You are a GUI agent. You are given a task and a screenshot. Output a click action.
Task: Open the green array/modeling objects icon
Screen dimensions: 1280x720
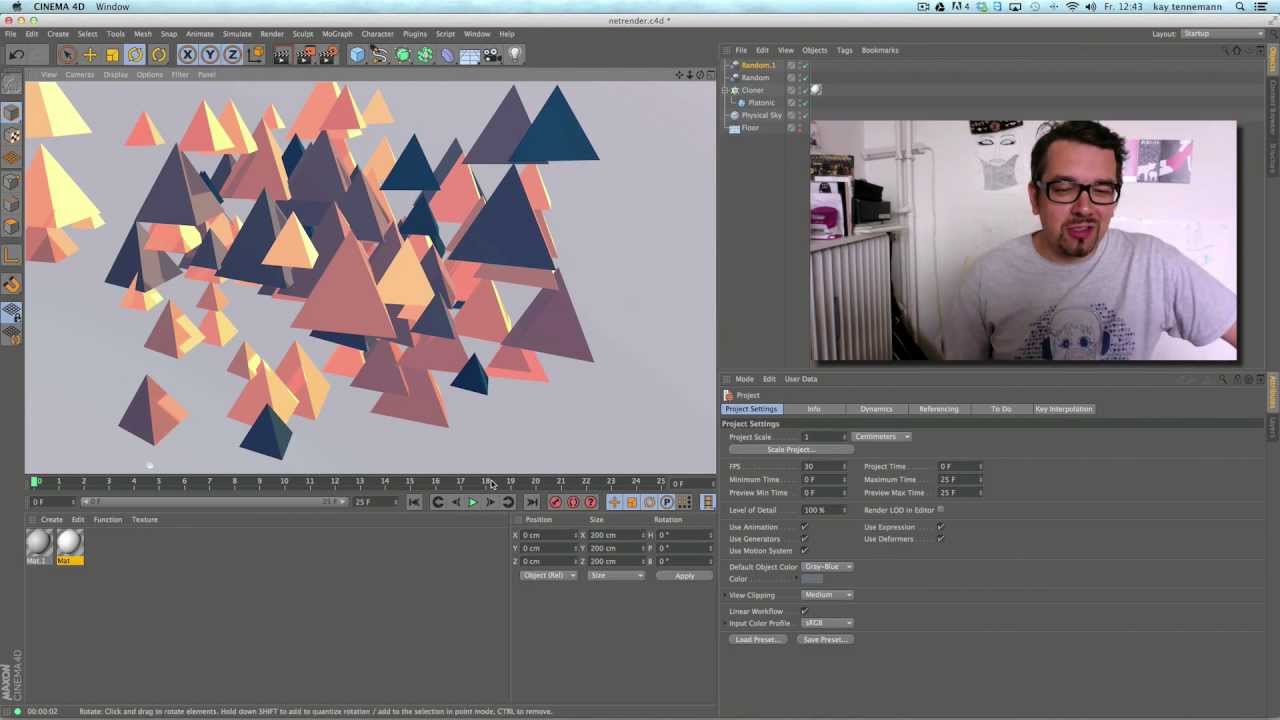[x=425, y=55]
